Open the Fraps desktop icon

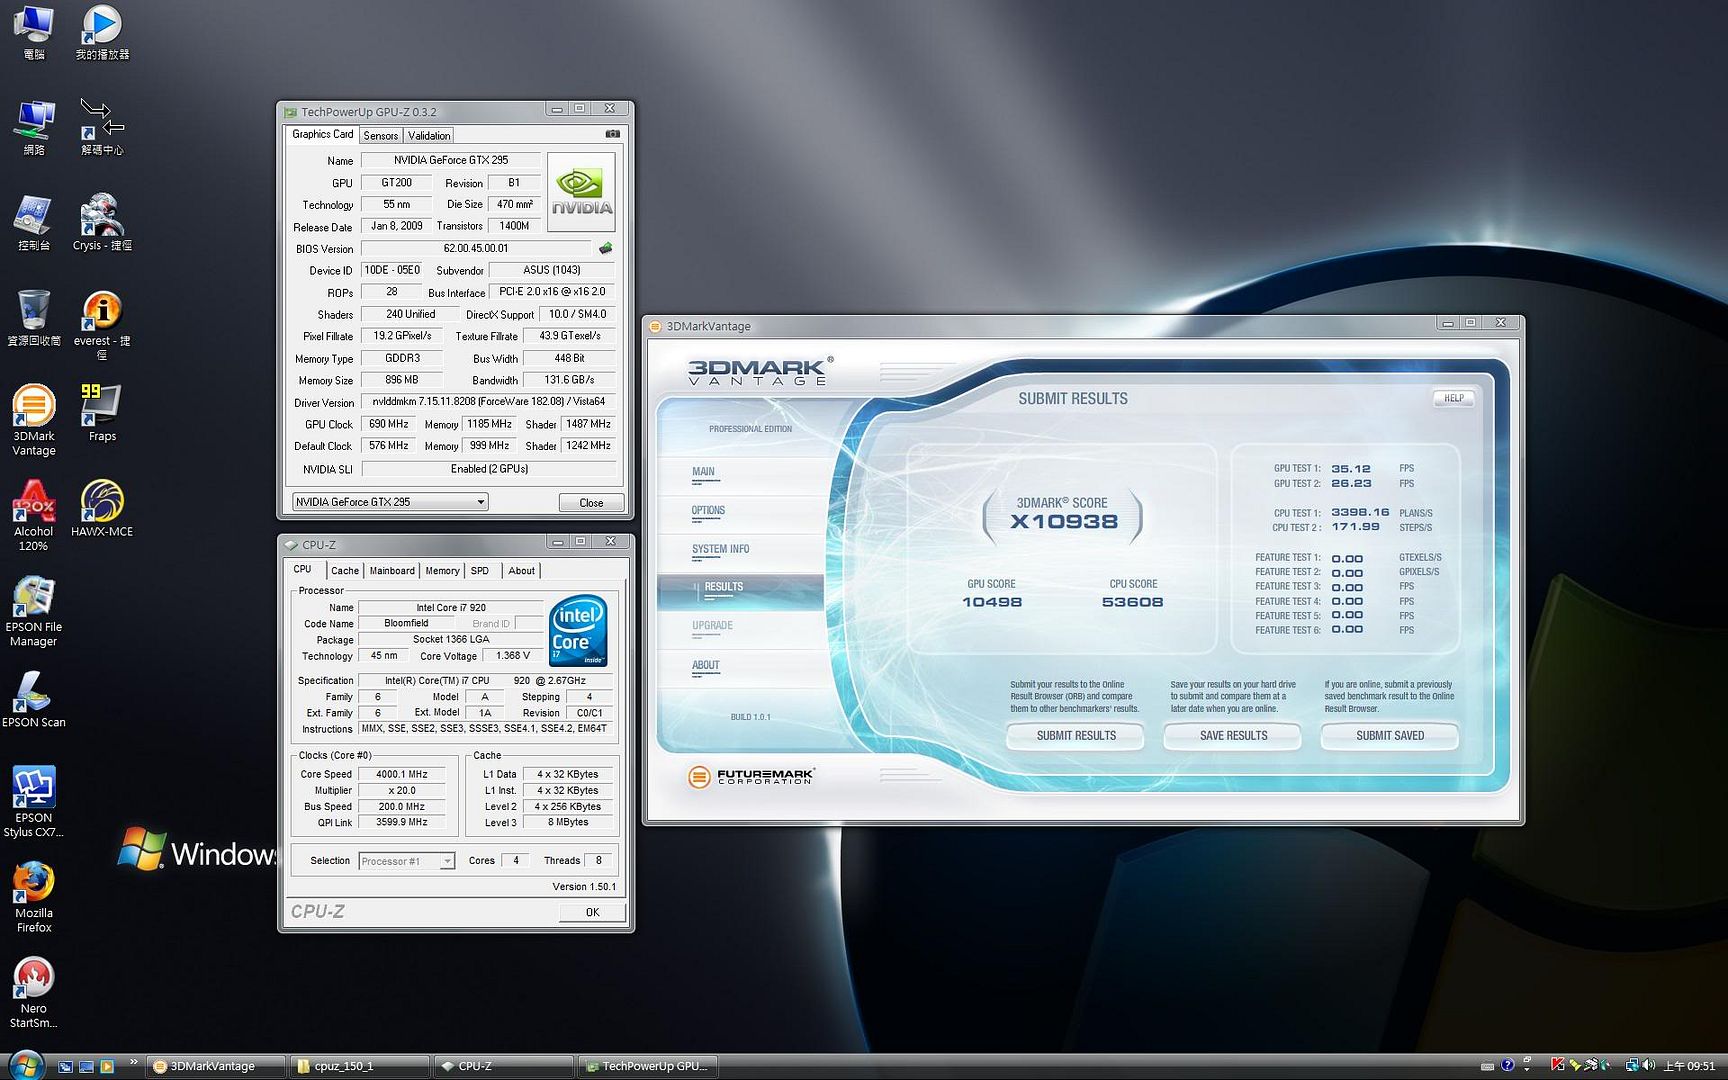(102, 413)
